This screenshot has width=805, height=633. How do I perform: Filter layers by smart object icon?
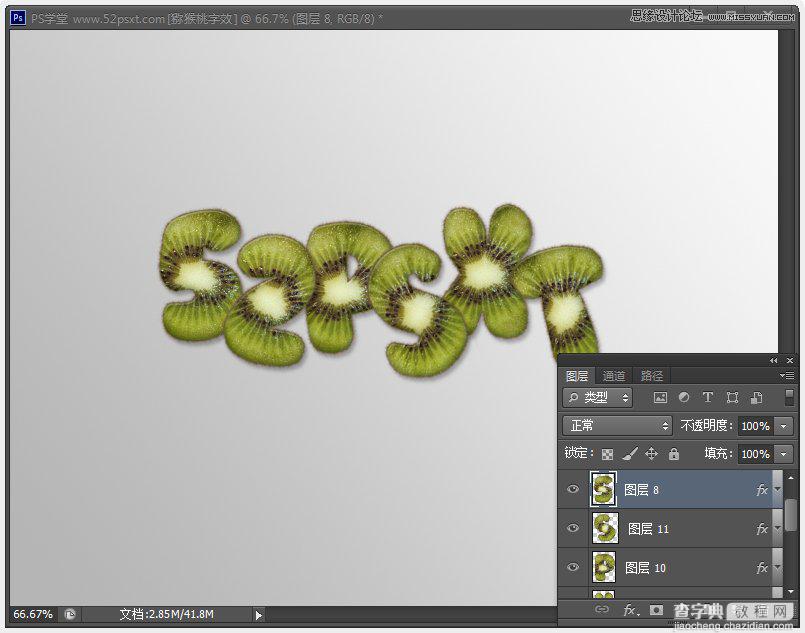[x=757, y=397]
